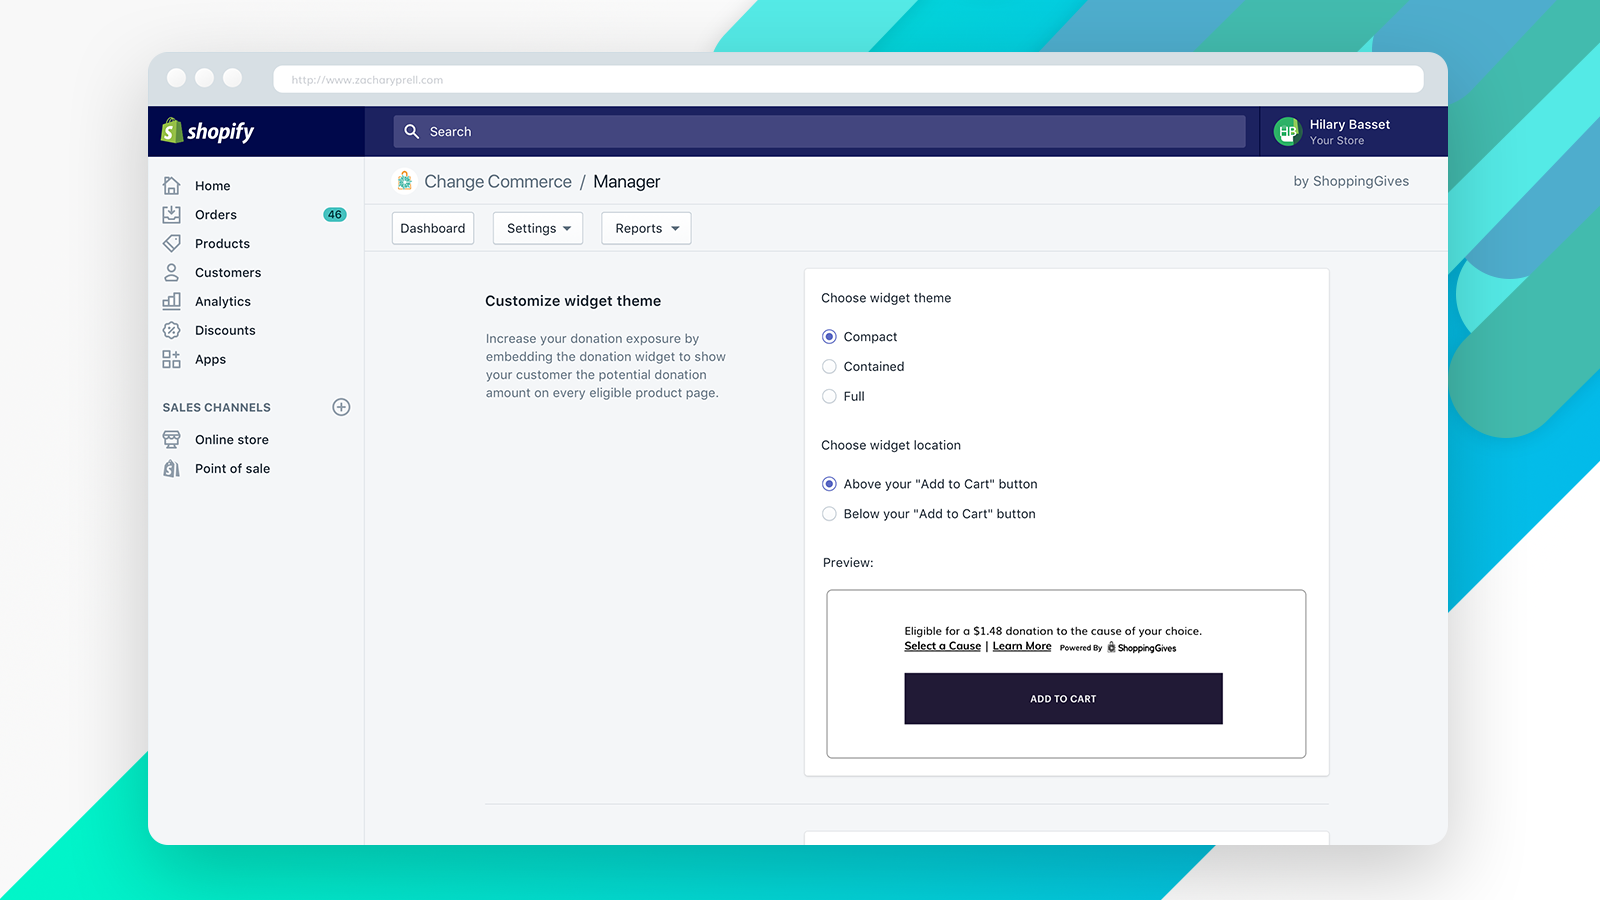Open the Home icon in sidebar

(172, 186)
